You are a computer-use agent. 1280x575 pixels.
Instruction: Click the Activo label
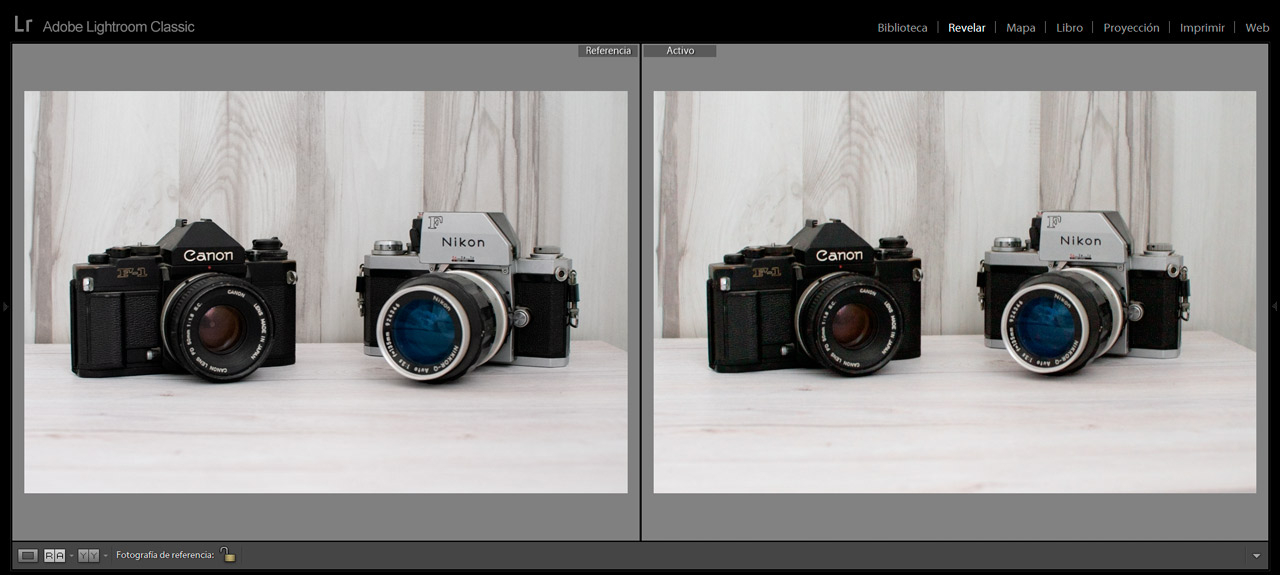pos(680,51)
